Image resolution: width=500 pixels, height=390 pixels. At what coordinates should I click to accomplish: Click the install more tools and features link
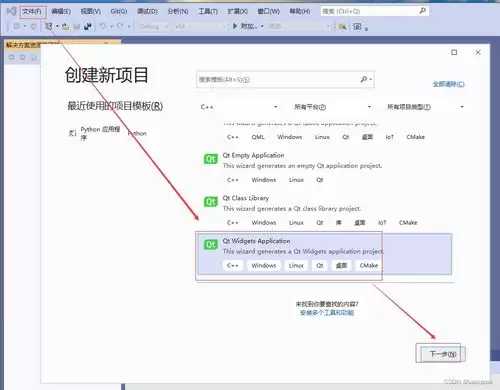[x=327, y=313]
